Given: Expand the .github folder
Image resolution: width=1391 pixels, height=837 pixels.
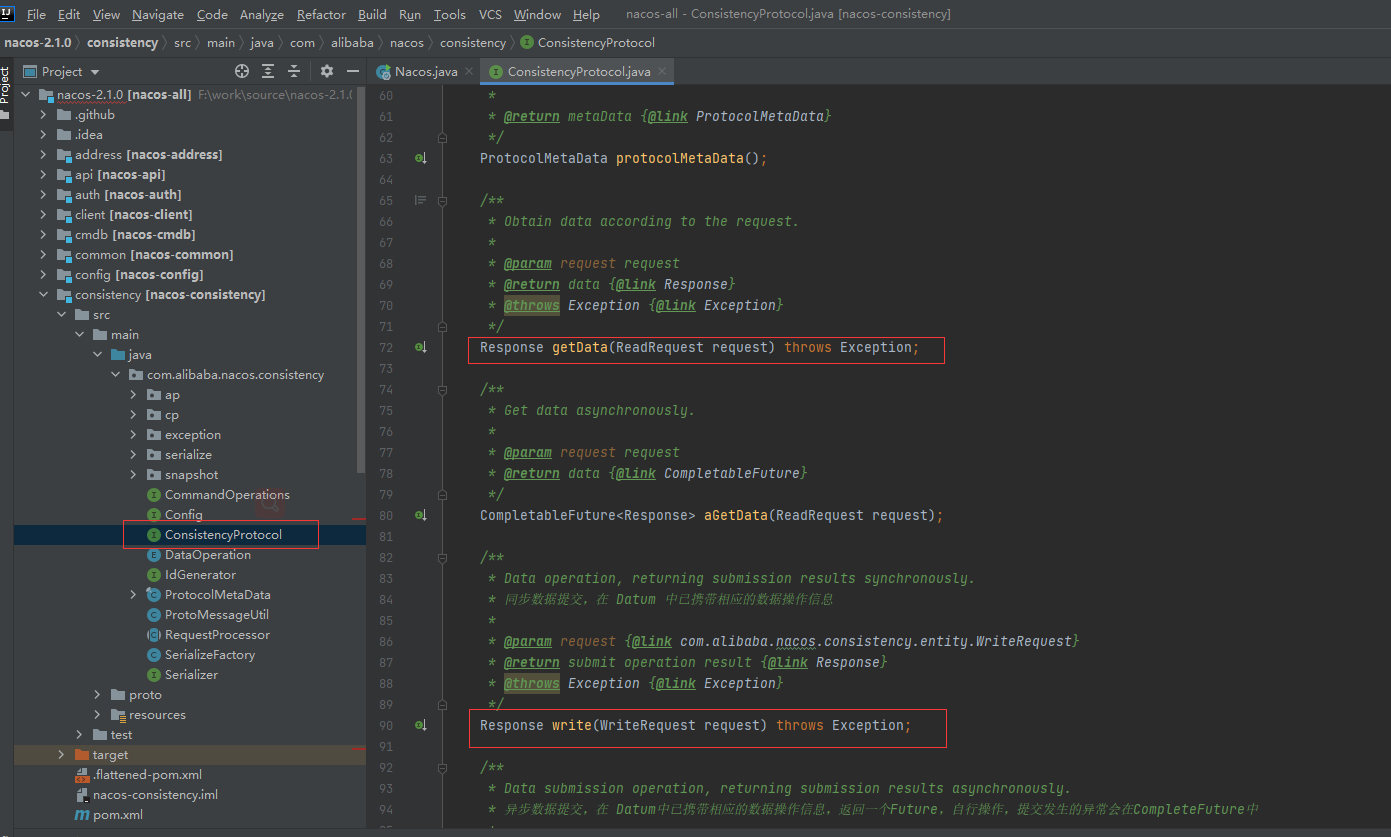Looking at the screenshot, I should tap(43, 115).
